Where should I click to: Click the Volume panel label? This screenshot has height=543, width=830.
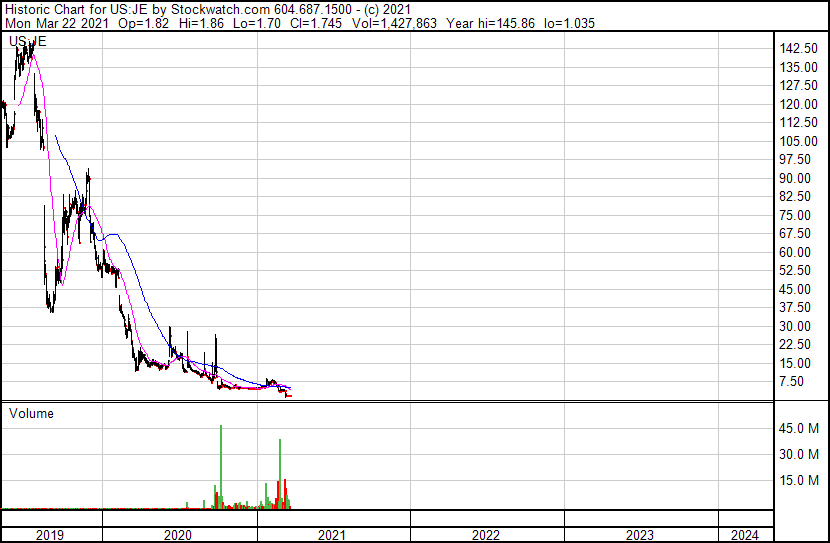point(31,413)
